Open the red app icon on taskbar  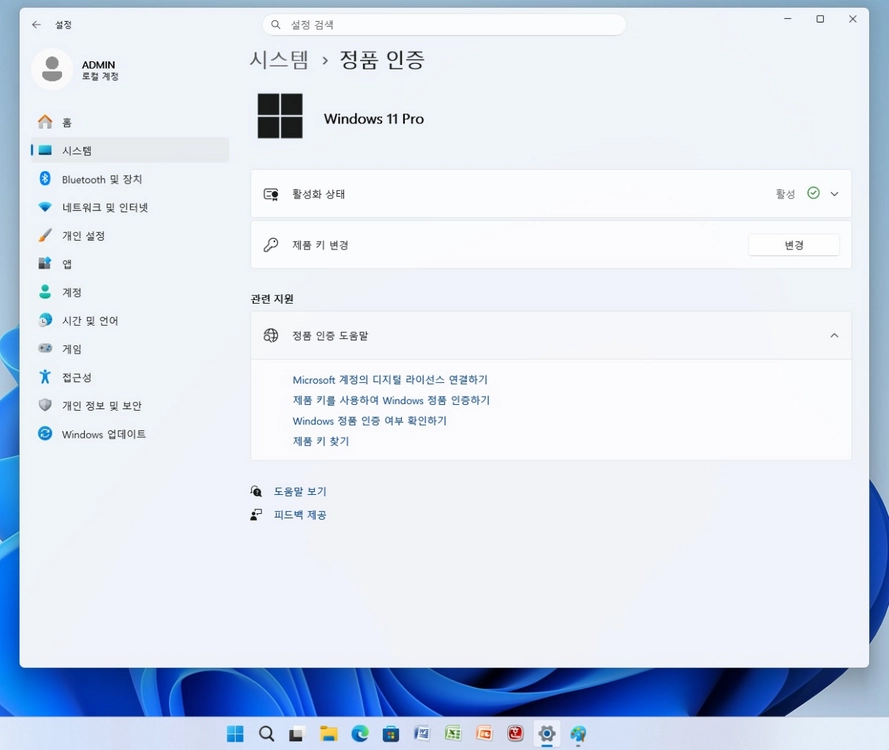tap(515, 734)
